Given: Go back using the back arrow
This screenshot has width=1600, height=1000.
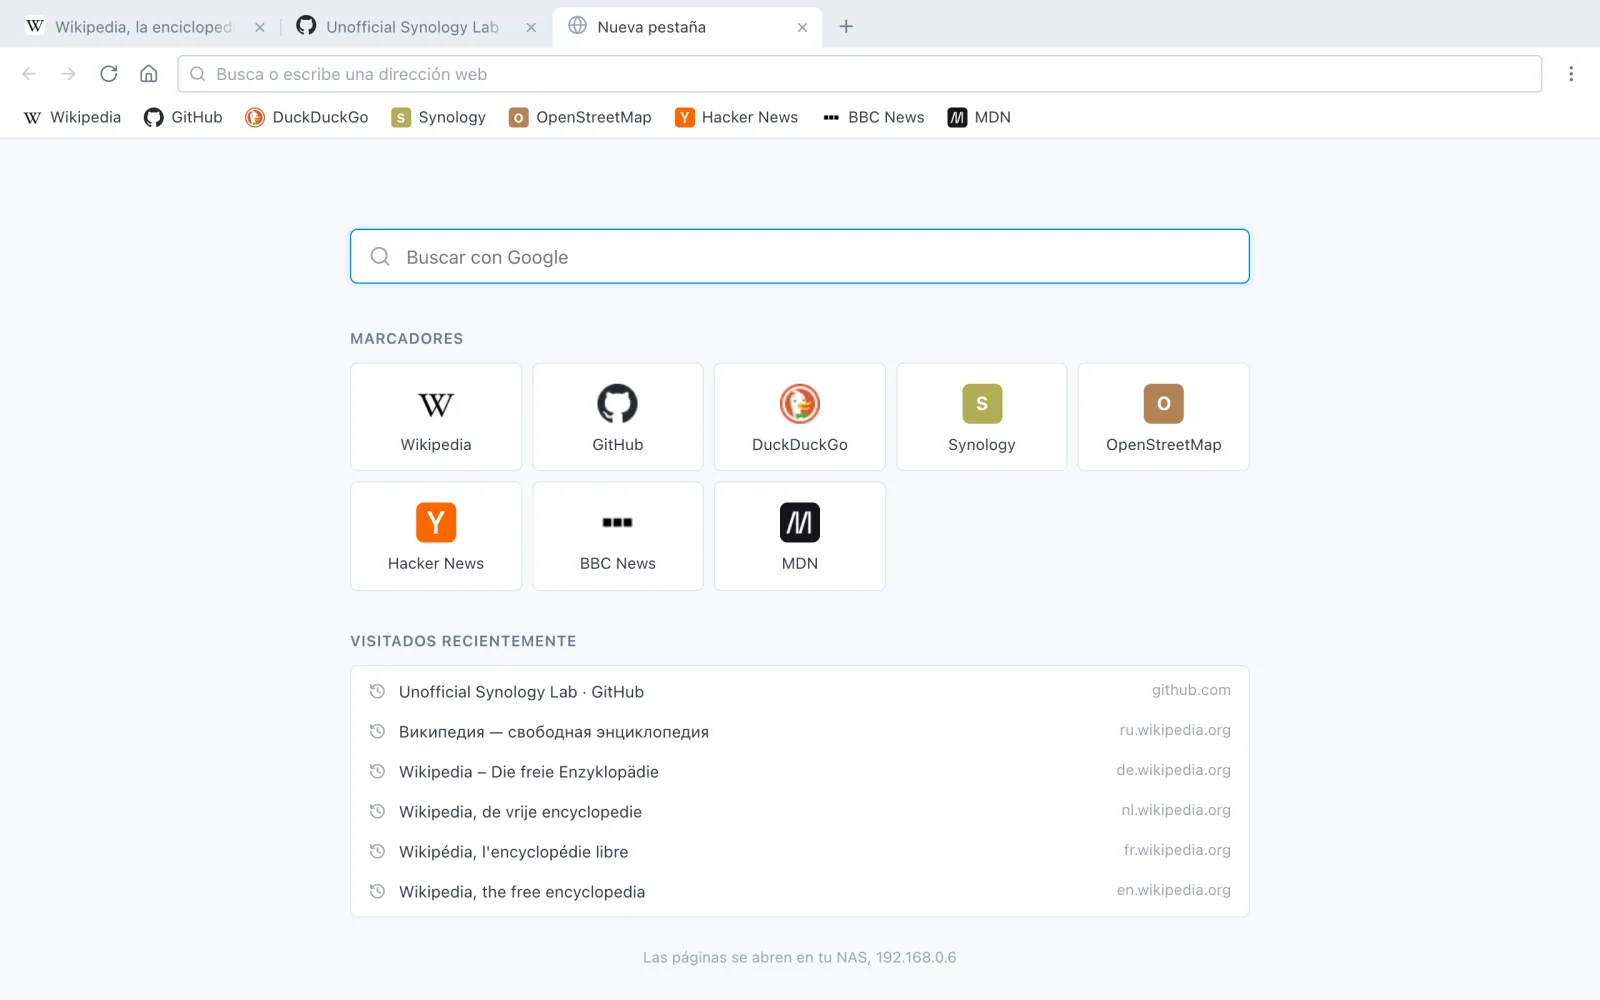Looking at the screenshot, I should coord(29,74).
